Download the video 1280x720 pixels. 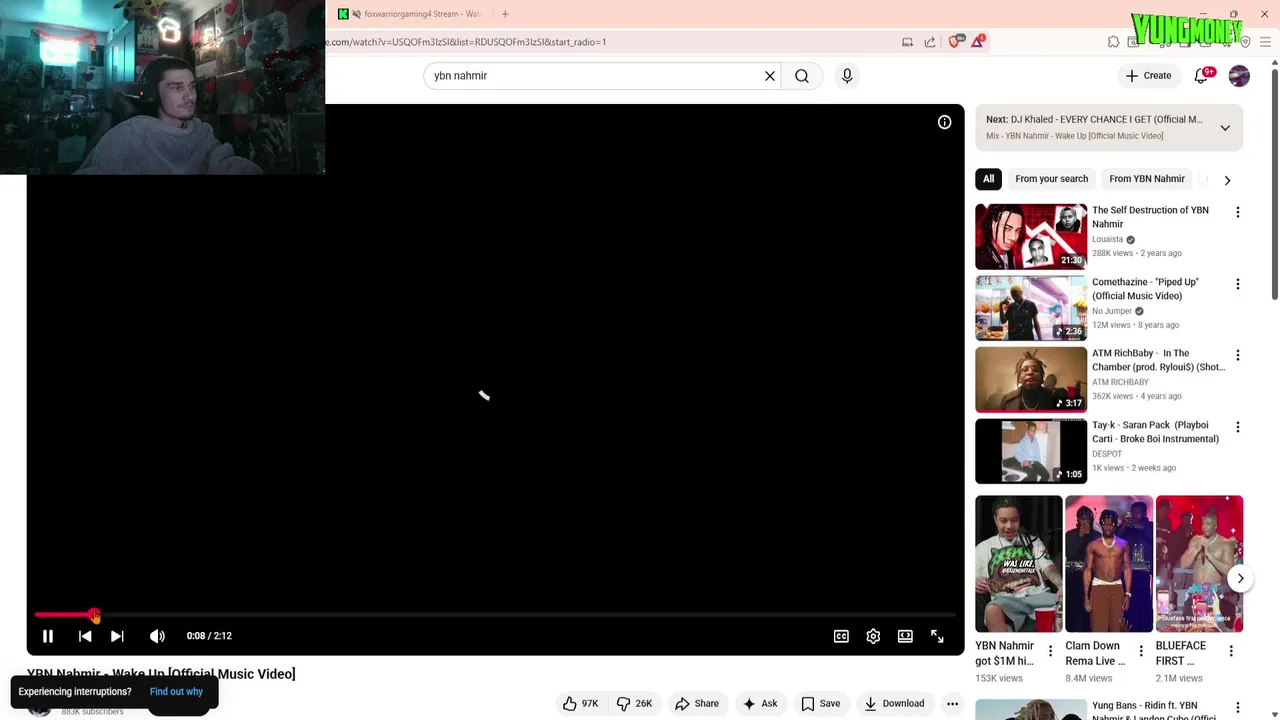[x=895, y=704]
